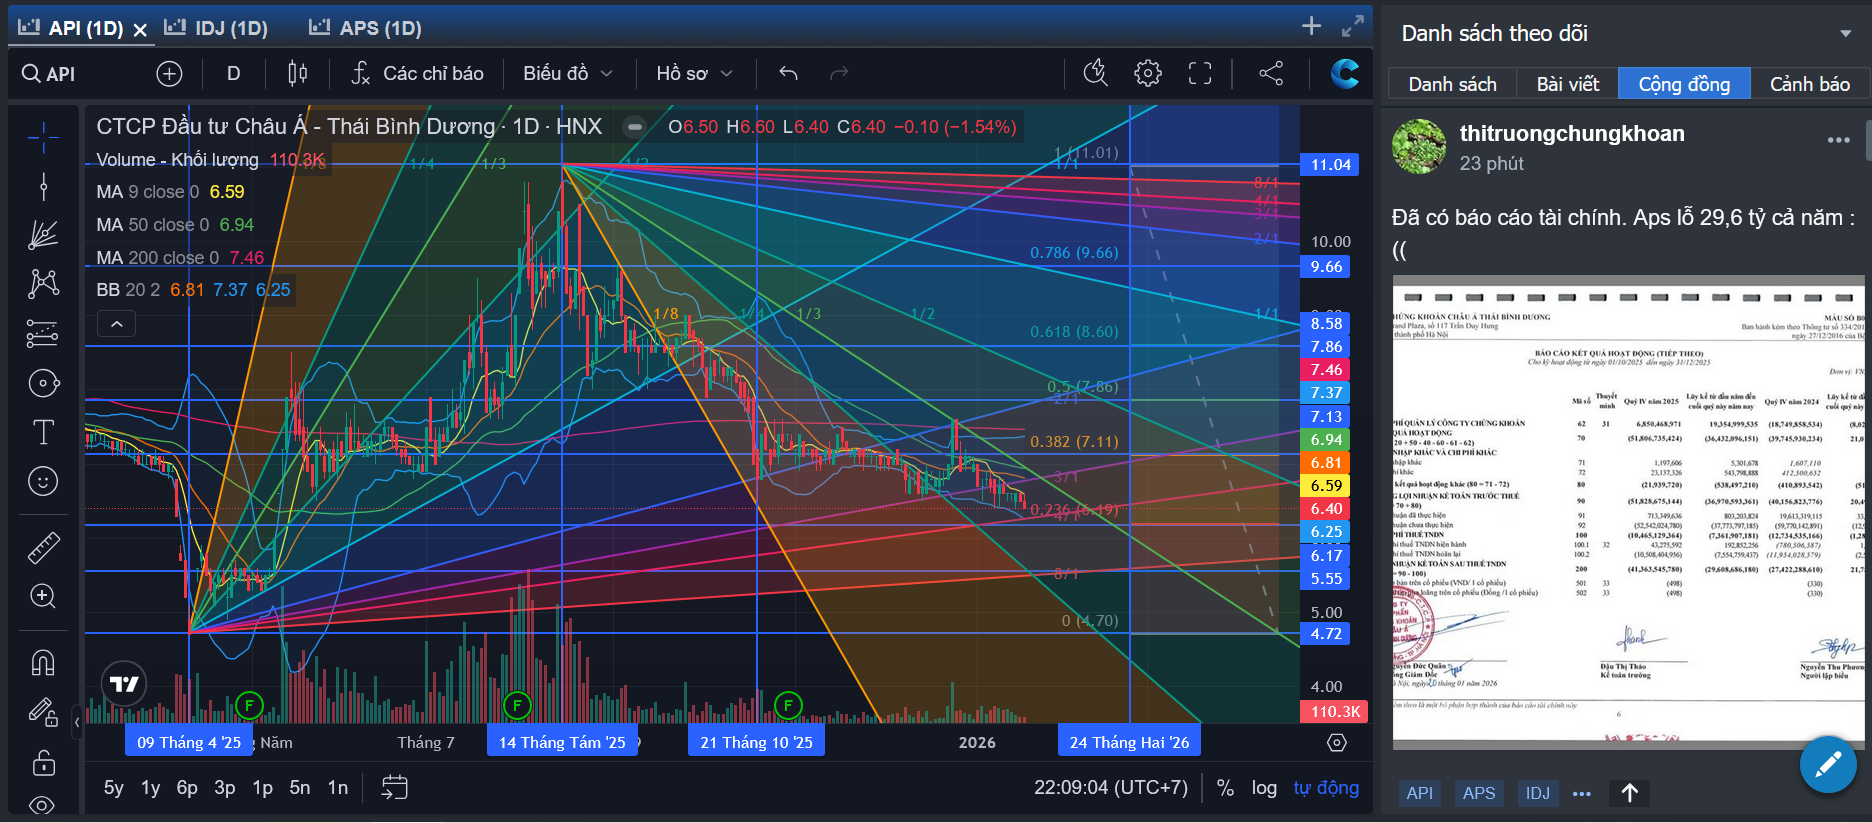This screenshot has width=1872, height=823.
Task: Toggle log scale mode
Action: click(x=1264, y=788)
